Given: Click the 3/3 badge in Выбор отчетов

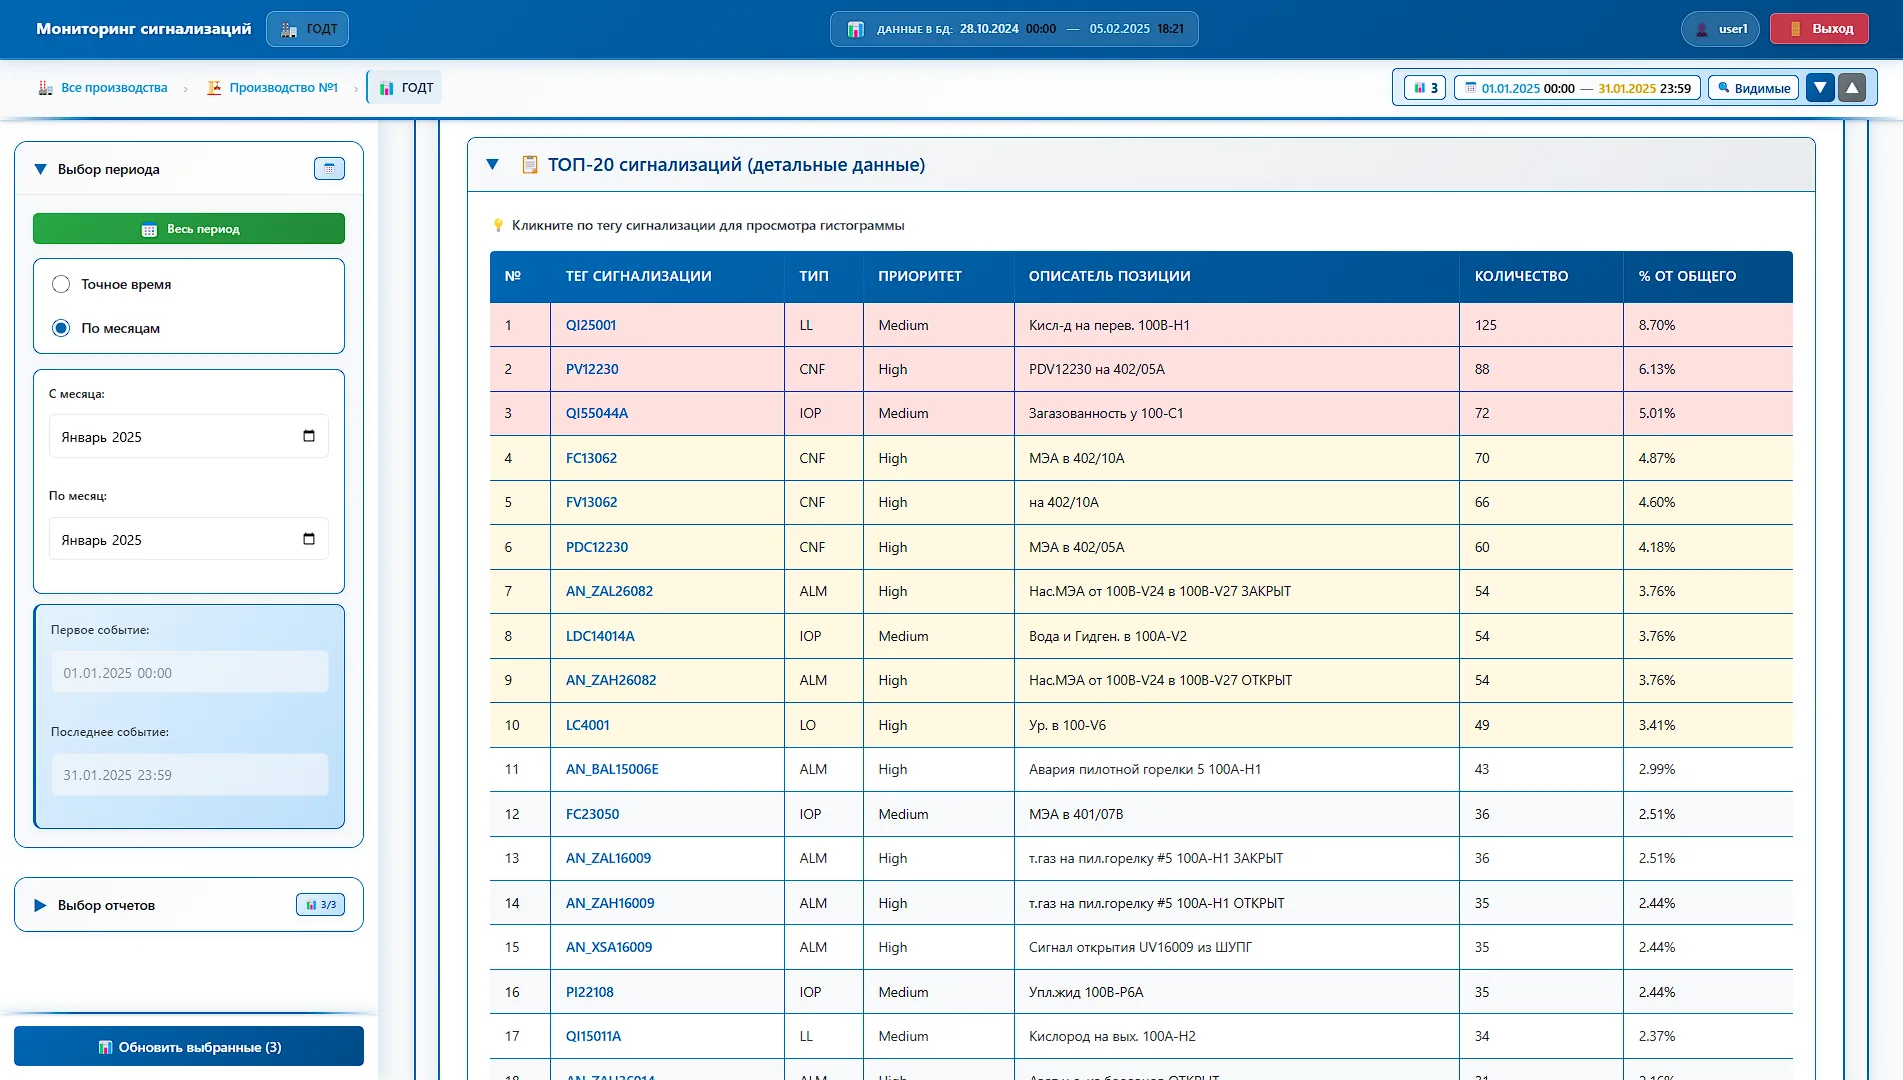Looking at the screenshot, I should coord(321,904).
